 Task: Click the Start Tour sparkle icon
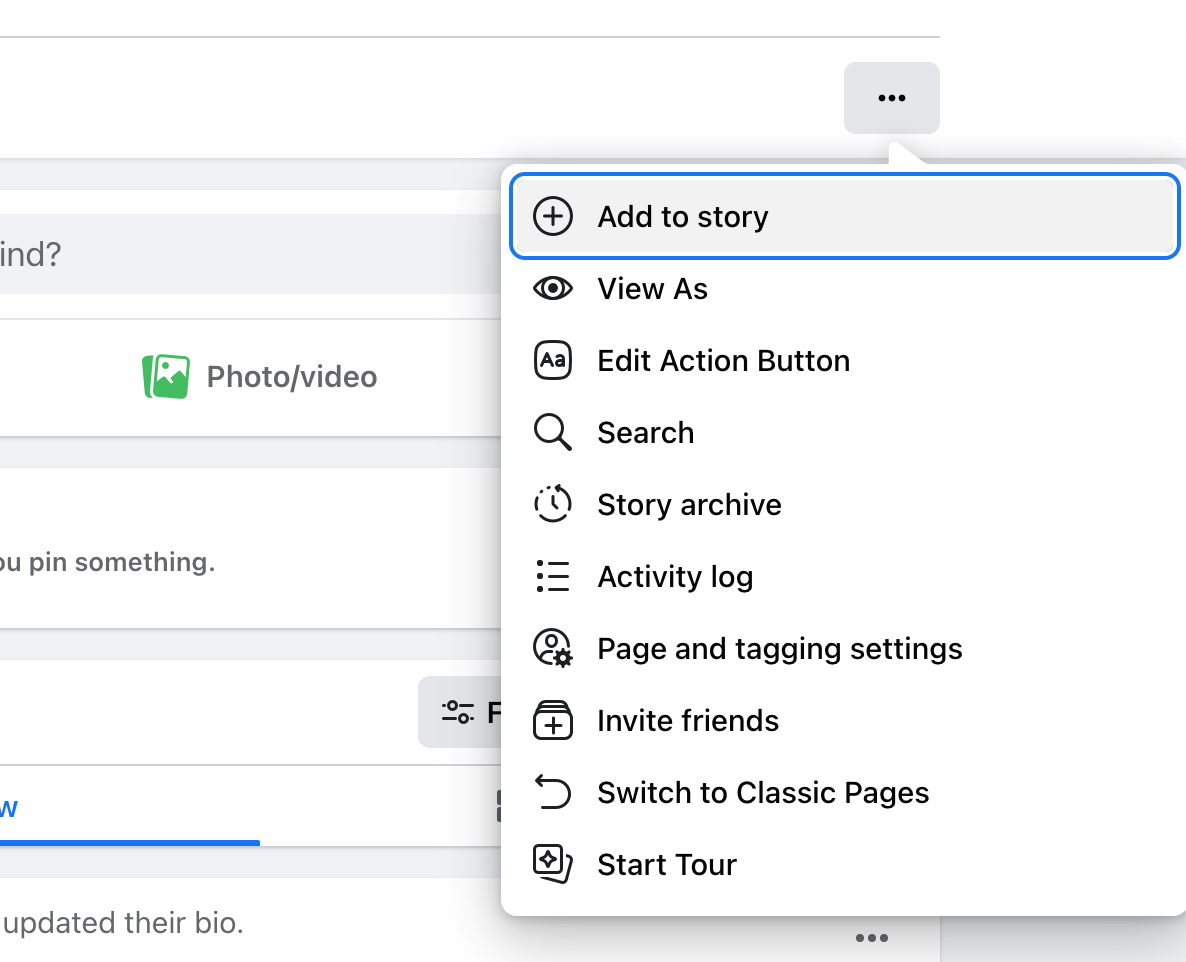(553, 865)
